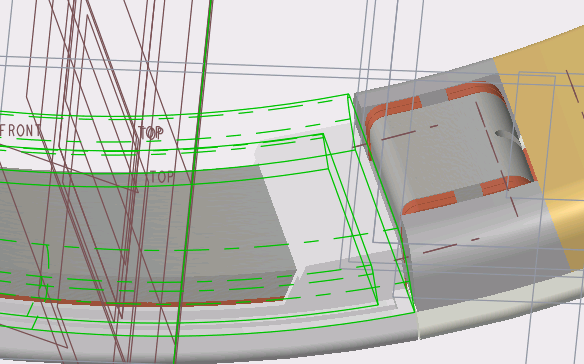Select the lower TOP datum plane label
Screen dimensions: 584x364
point(162,177)
